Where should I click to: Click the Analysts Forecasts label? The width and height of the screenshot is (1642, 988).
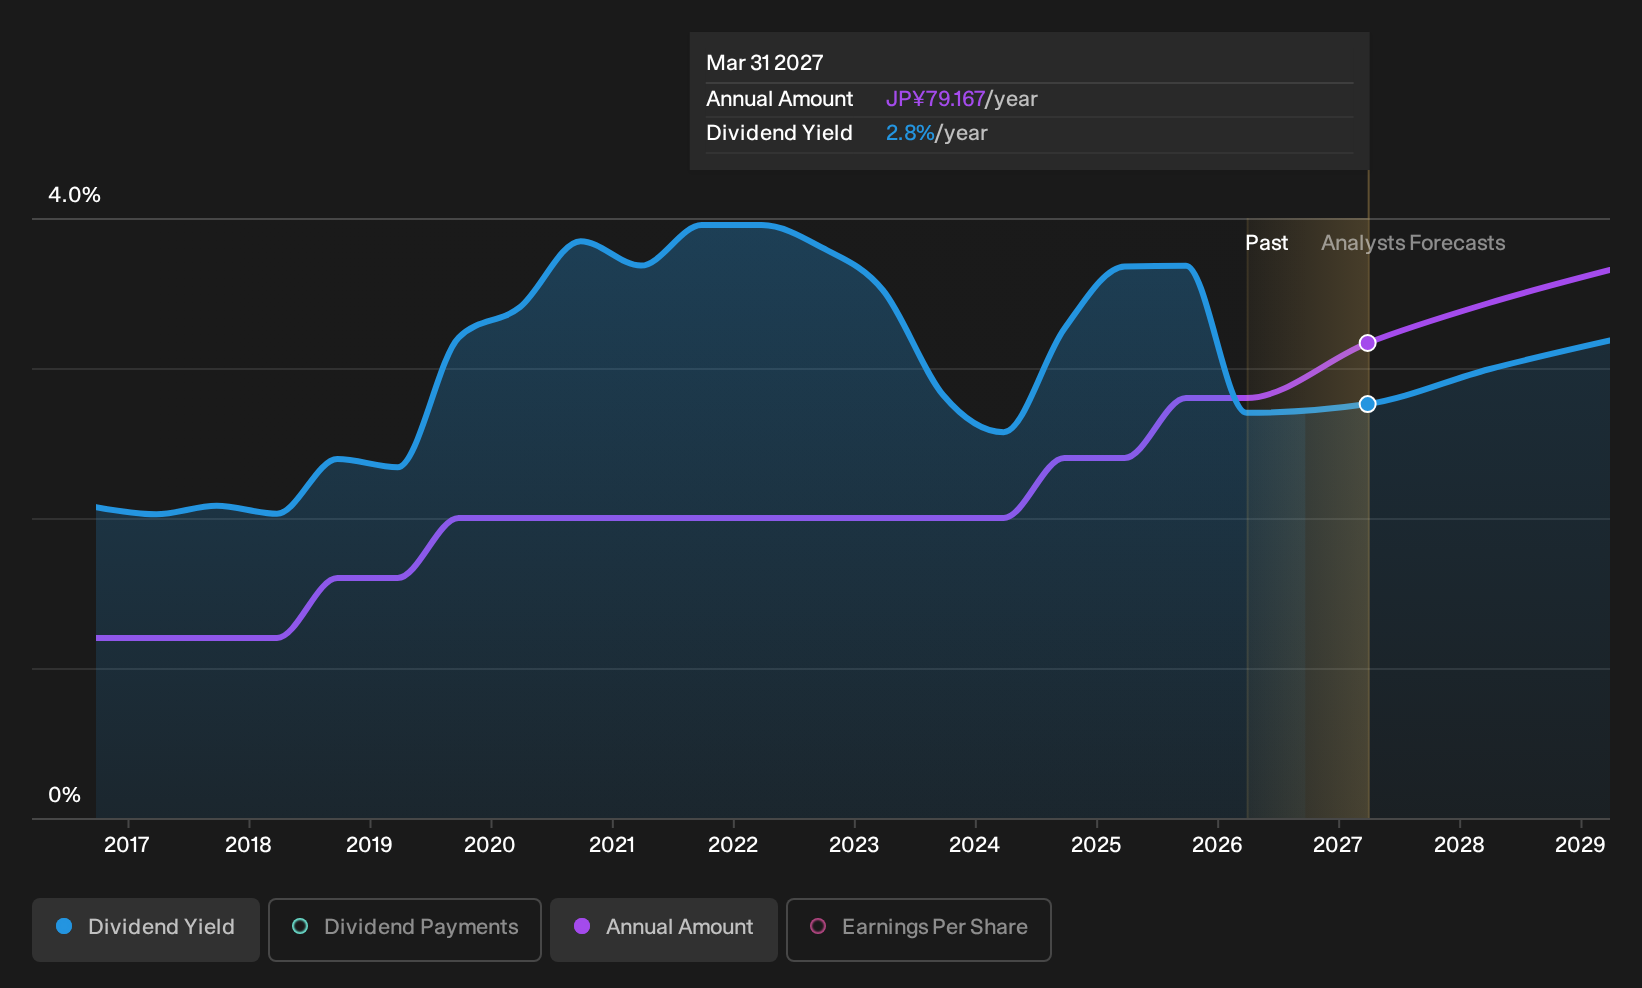[x=1413, y=243]
